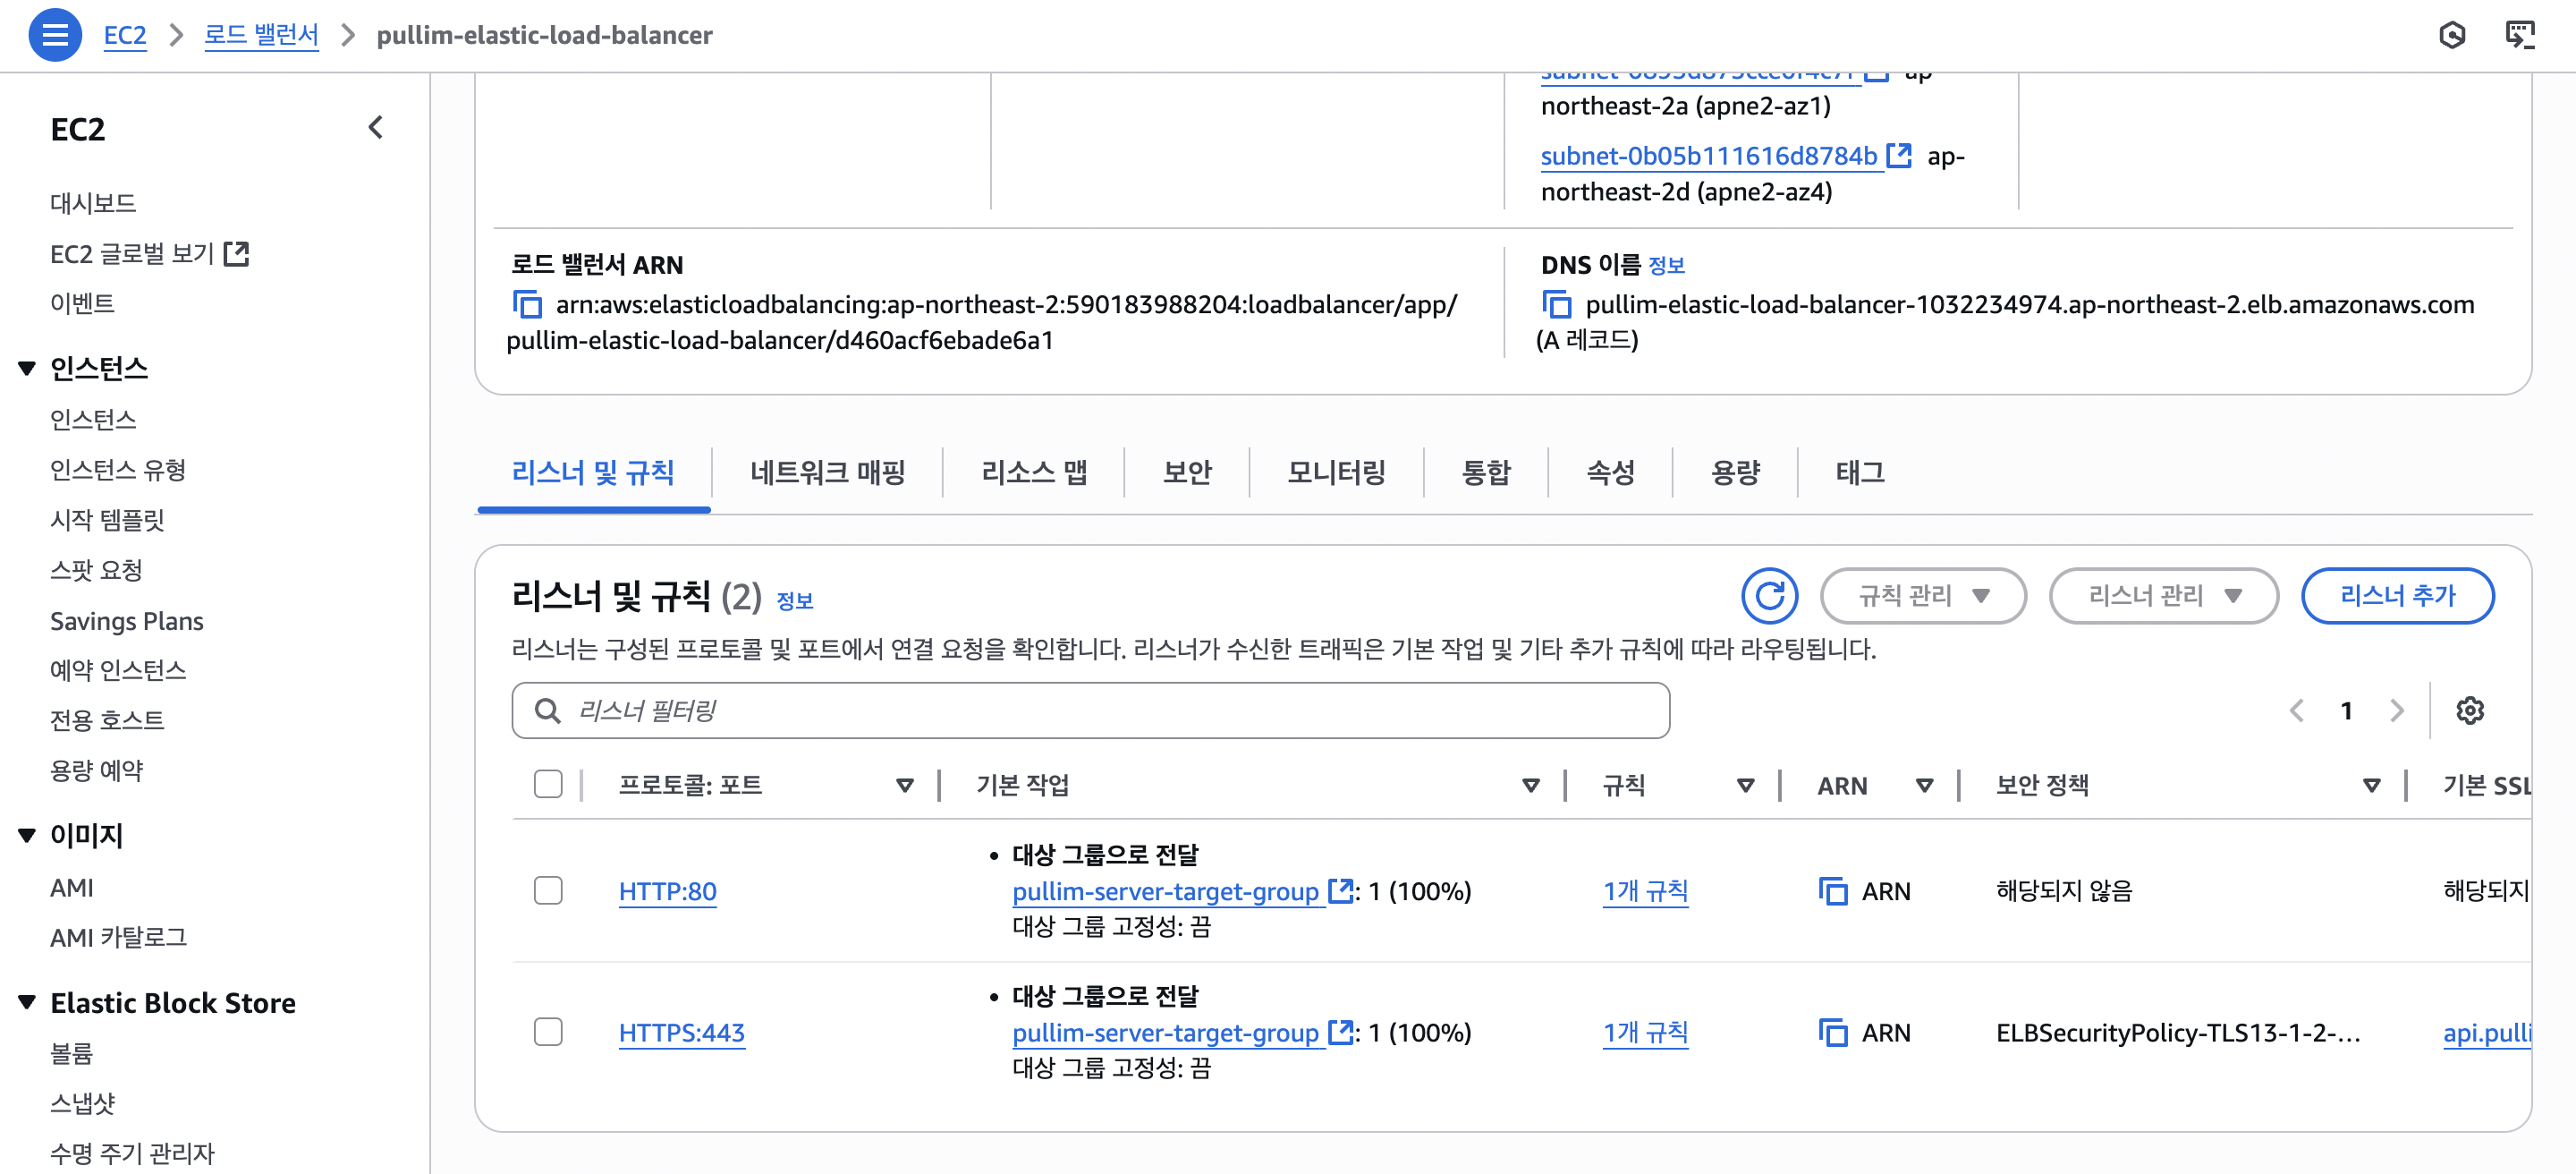This screenshot has width=2576, height=1174.
Task: Click refresh icon in listeners panel
Action: (1768, 596)
